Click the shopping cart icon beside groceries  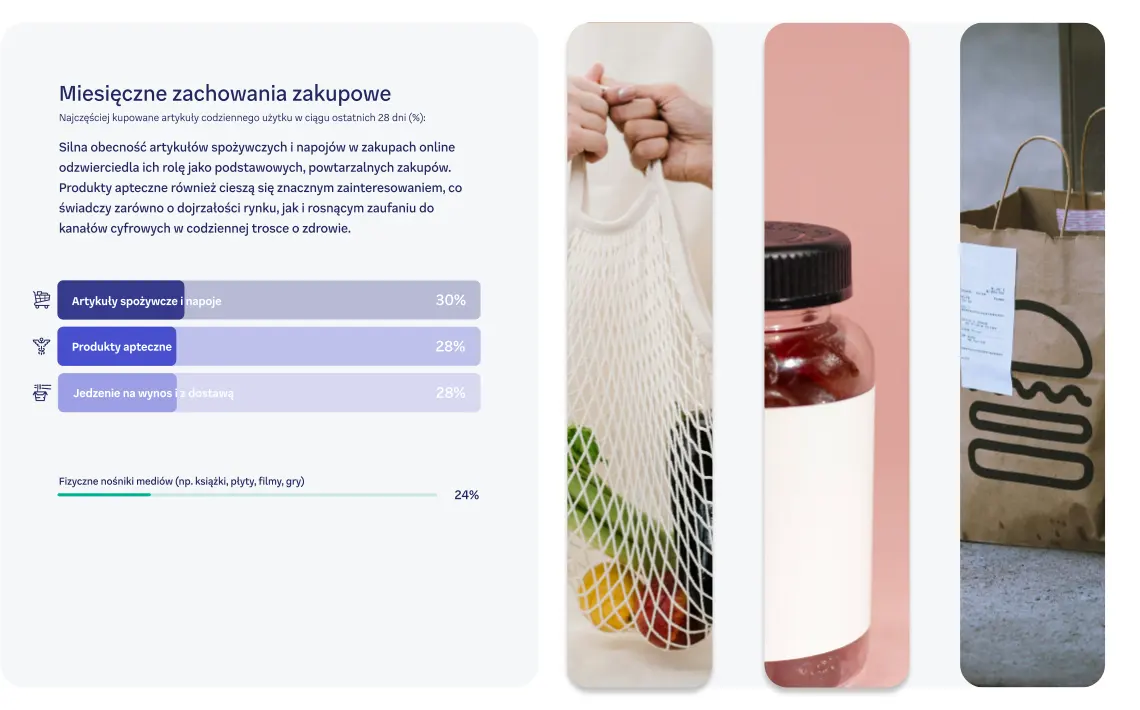(x=41, y=299)
